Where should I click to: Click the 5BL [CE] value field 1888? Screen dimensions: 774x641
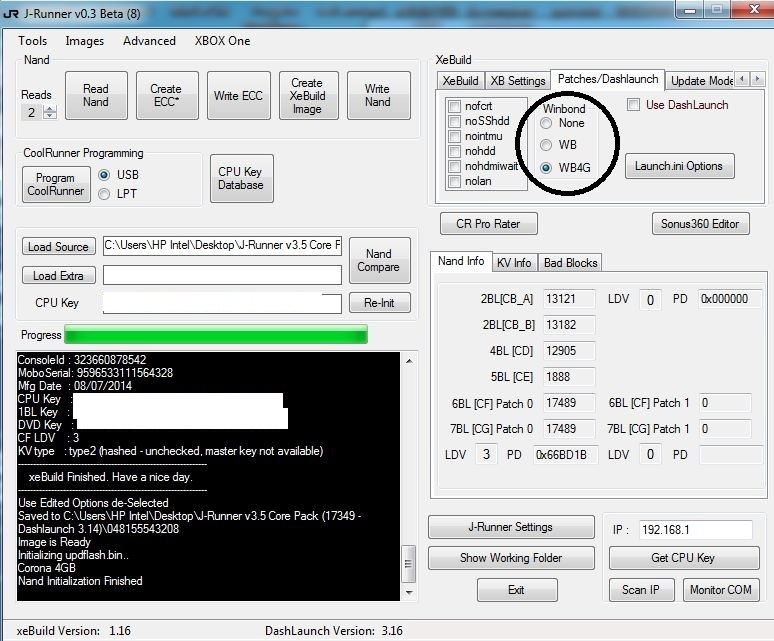click(569, 377)
